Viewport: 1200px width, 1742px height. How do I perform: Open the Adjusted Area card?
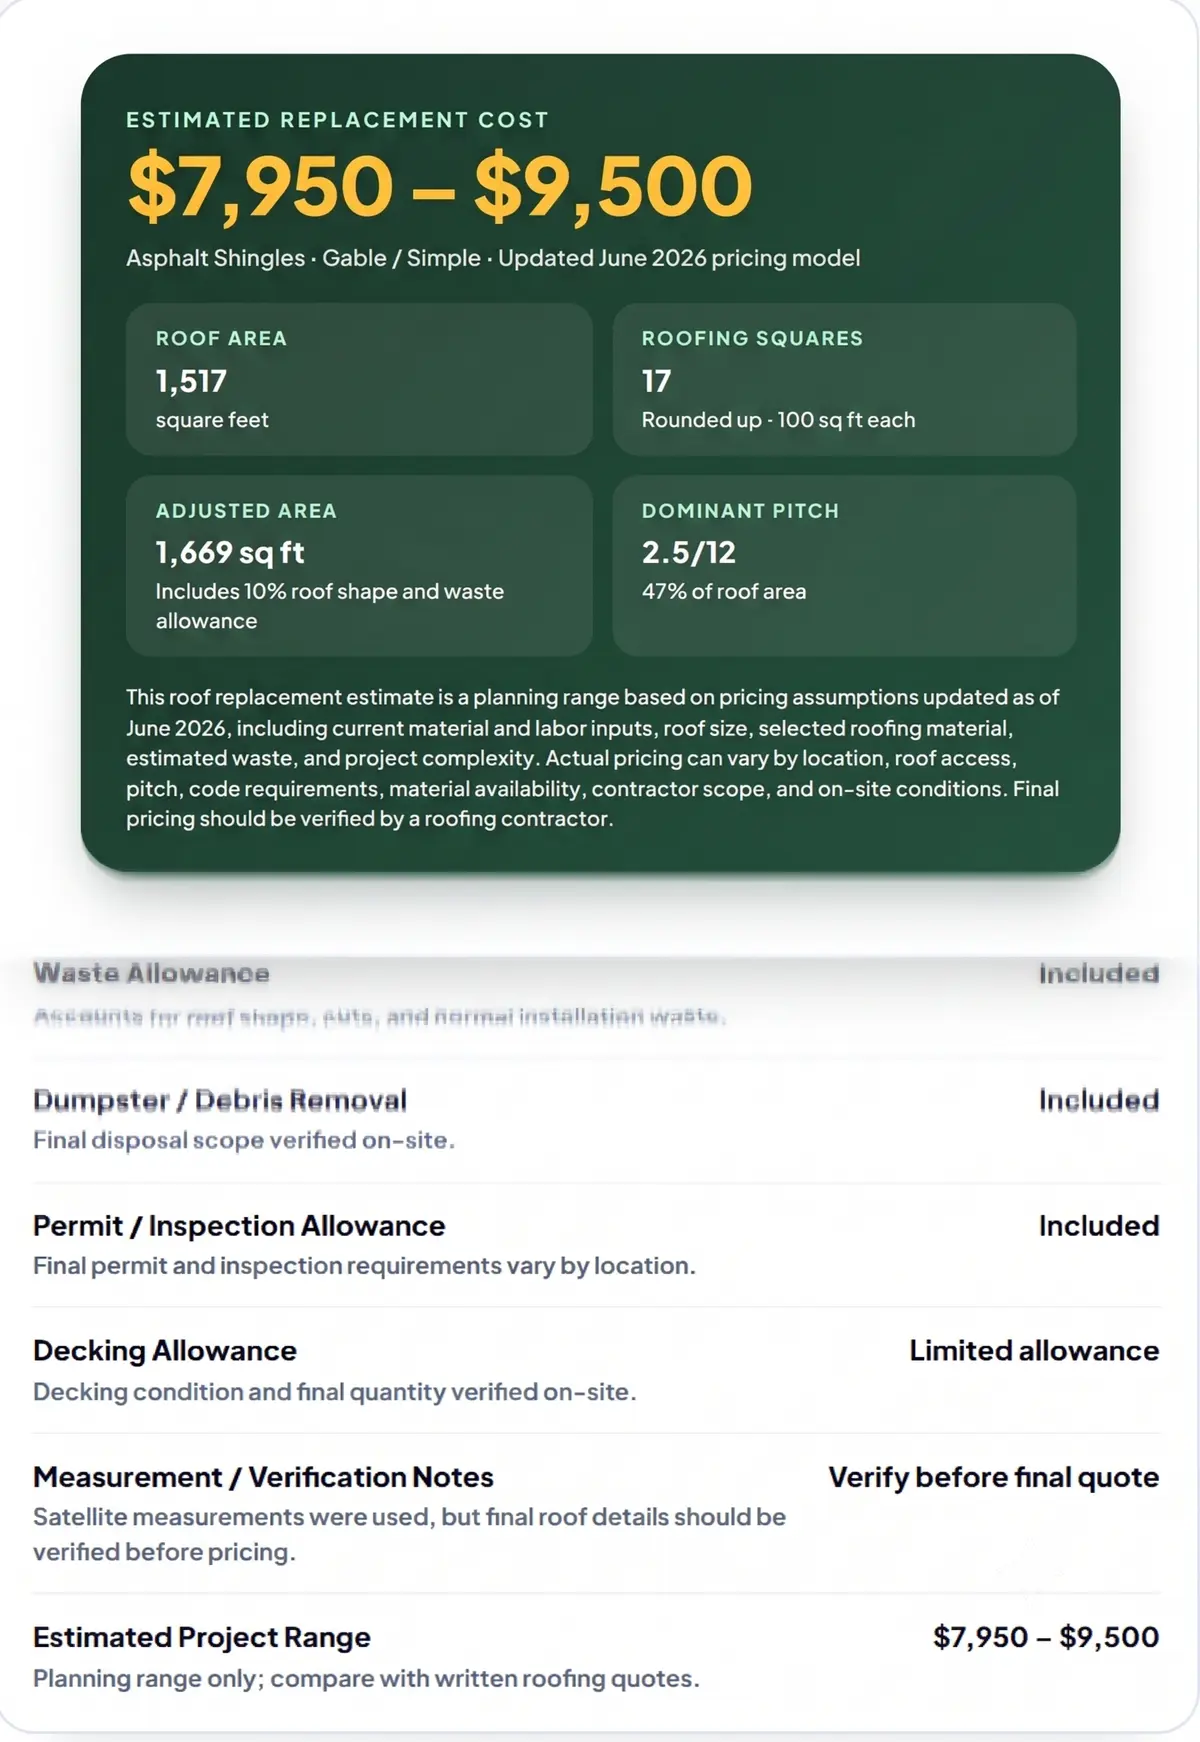click(x=359, y=566)
